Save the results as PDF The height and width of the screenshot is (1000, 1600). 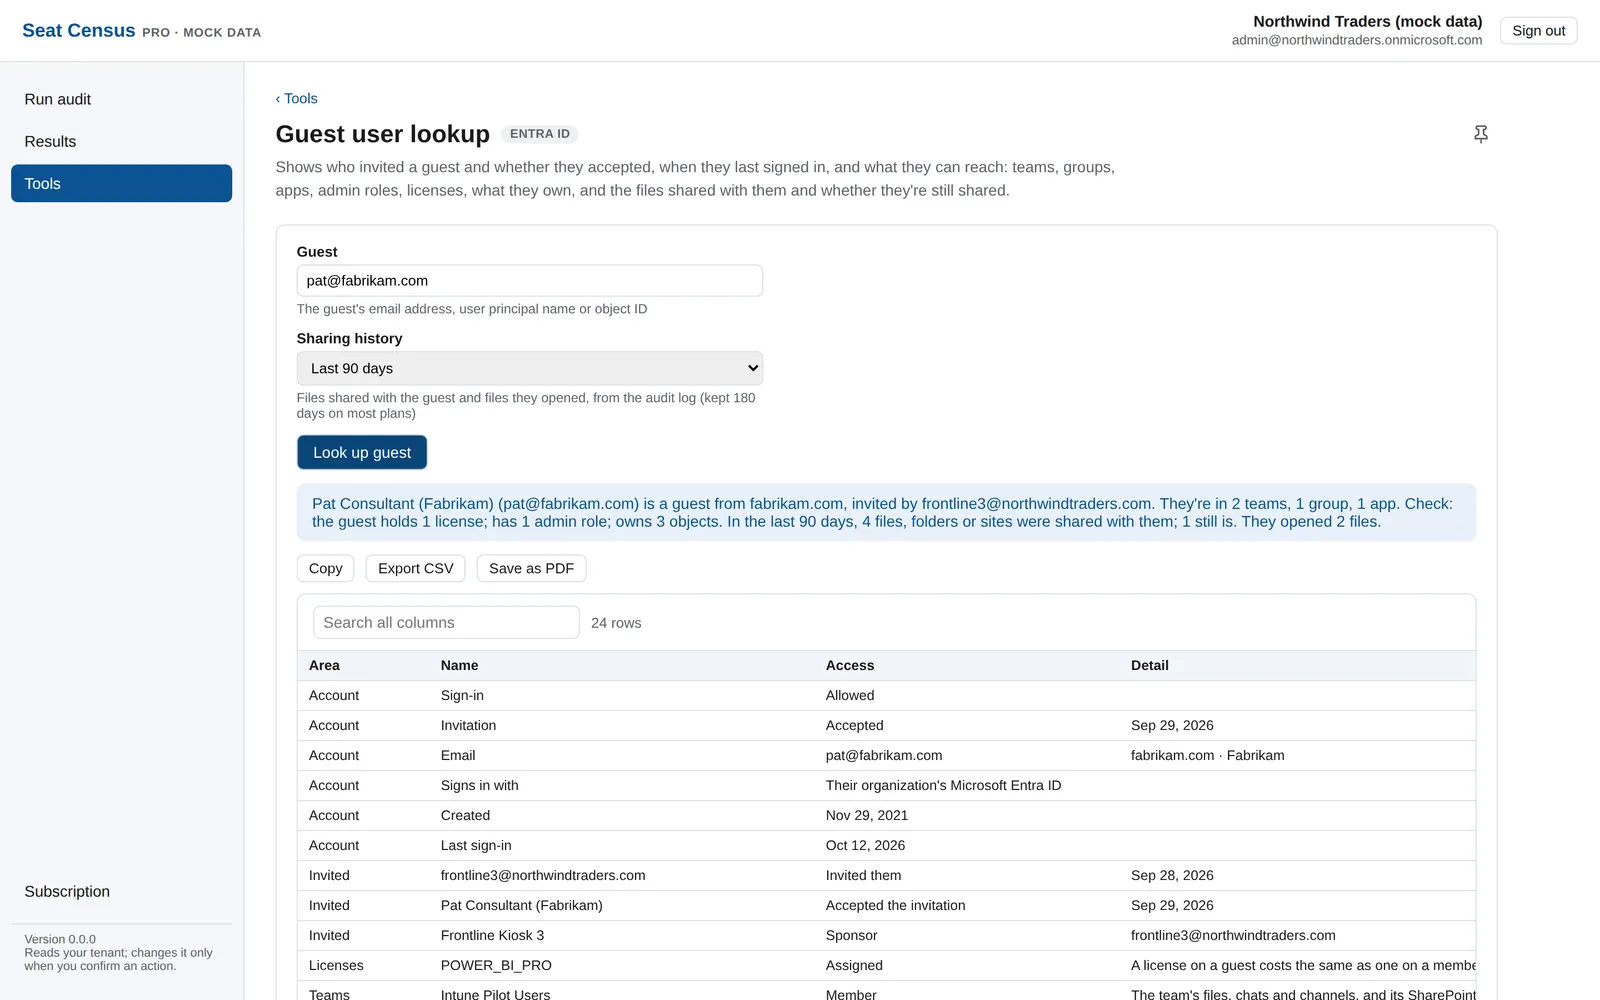531,568
